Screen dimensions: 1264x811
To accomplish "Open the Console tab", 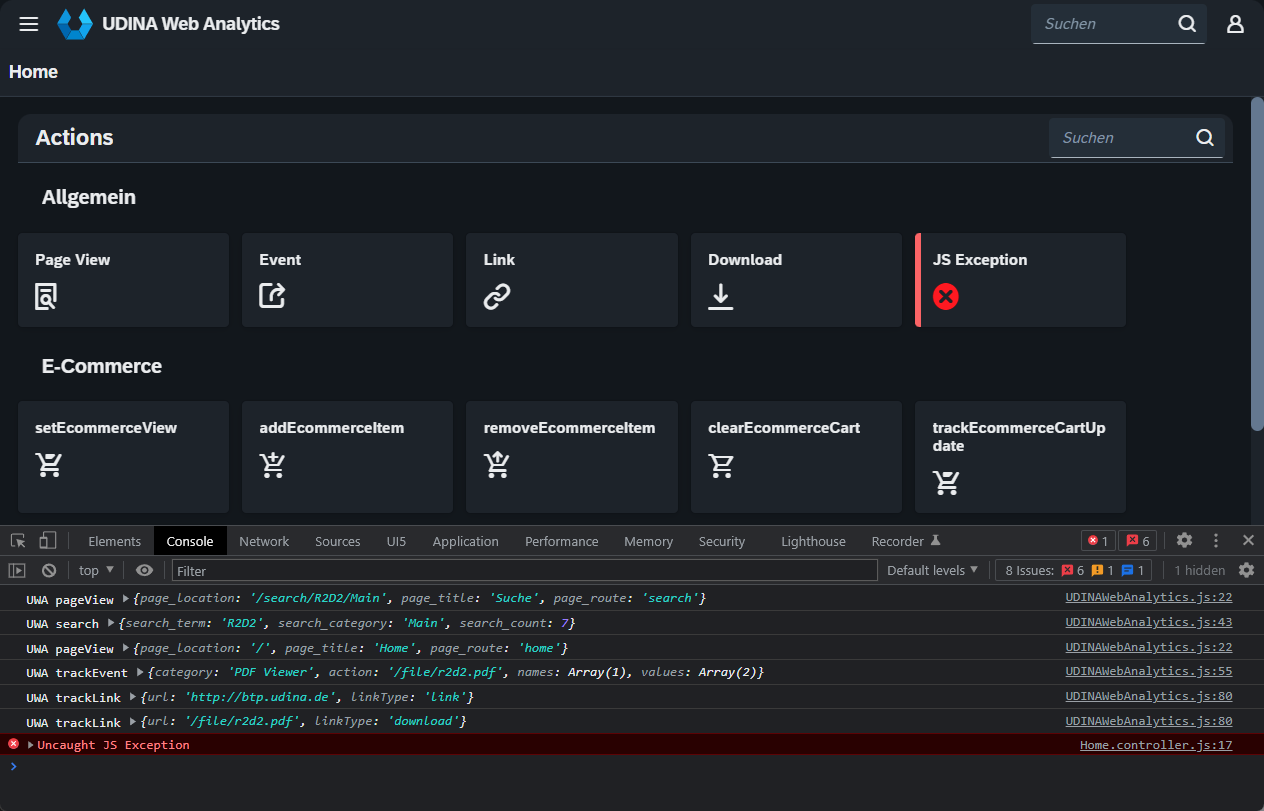I will click(190, 541).
